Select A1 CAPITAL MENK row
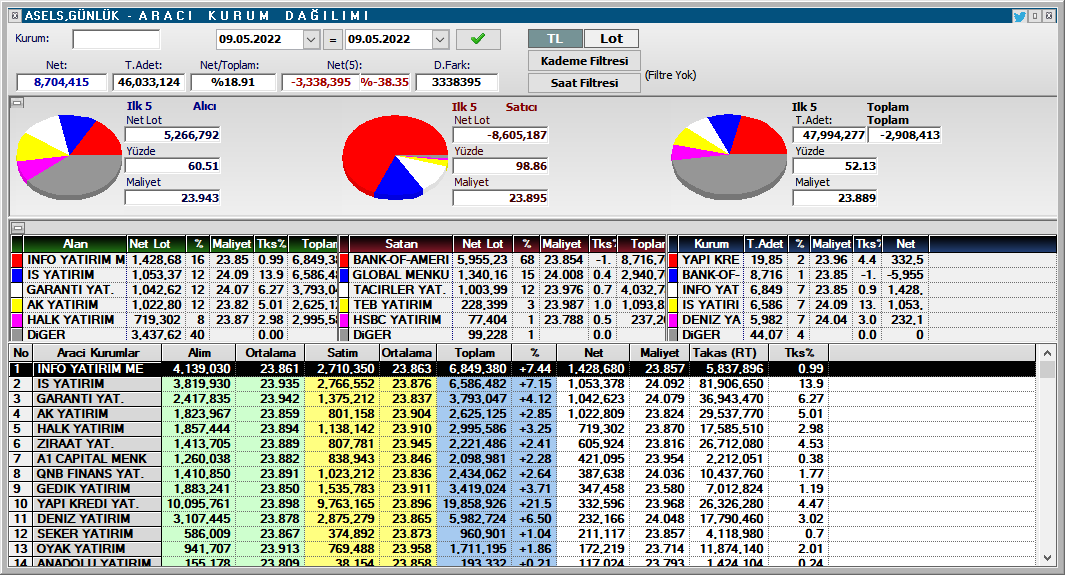 [523, 458]
